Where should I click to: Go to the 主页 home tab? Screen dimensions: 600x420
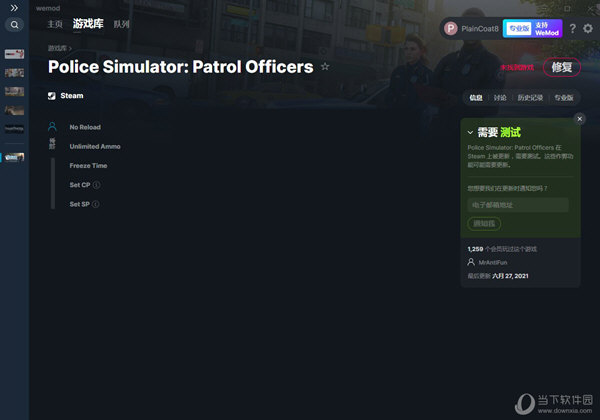pos(55,24)
